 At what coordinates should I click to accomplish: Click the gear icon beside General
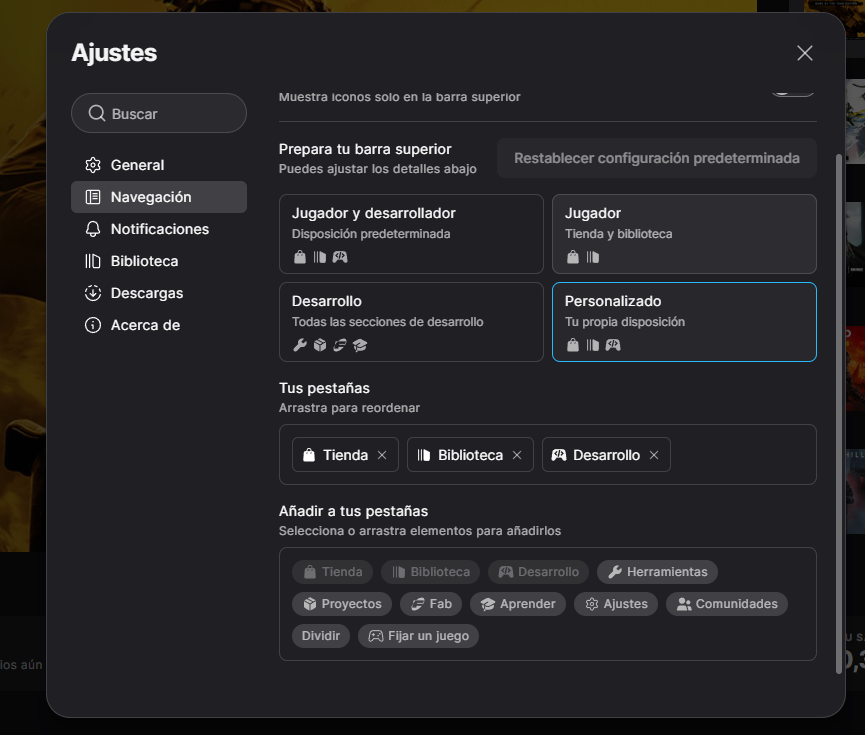pyautogui.click(x=93, y=165)
